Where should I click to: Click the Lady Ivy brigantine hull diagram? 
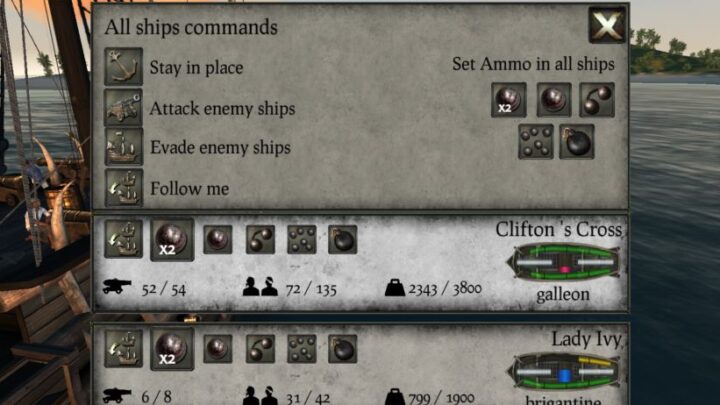[x=564, y=371]
